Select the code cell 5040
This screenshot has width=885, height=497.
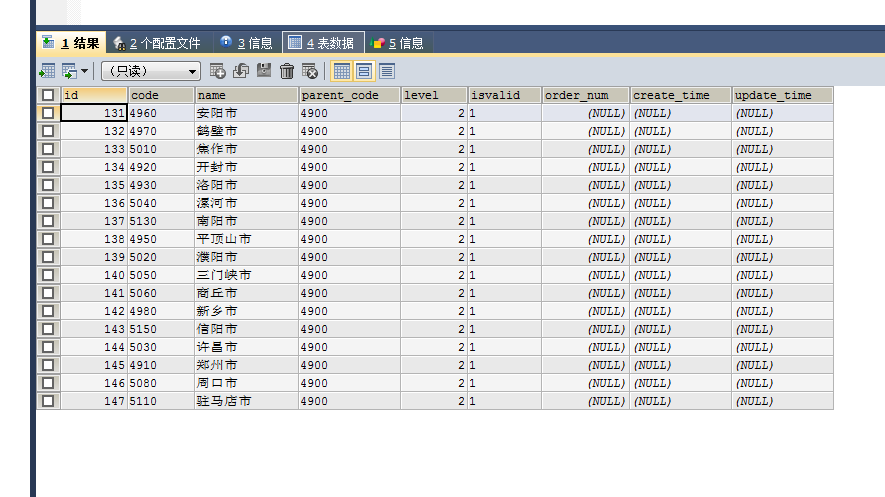tap(161, 203)
